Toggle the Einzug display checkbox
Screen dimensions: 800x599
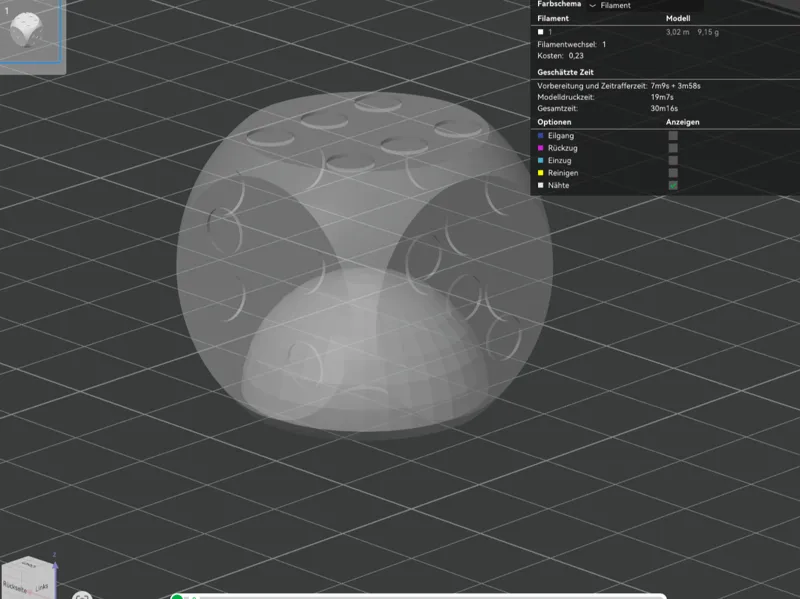click(x=673, y=160)
